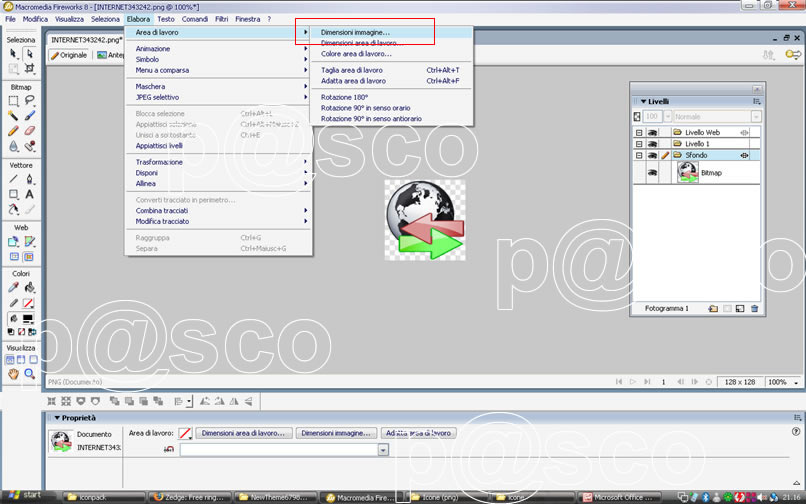The height and width of the screenshot is (504, 806).
Task: Click new layer folder icon in Livelli
Action: tap(713, 309)
